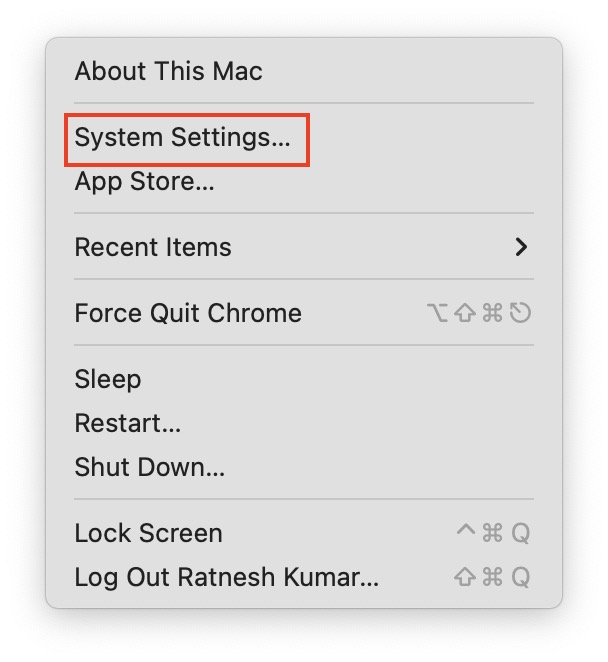Click the Command symbol beside Log Out

coord(492,577)
